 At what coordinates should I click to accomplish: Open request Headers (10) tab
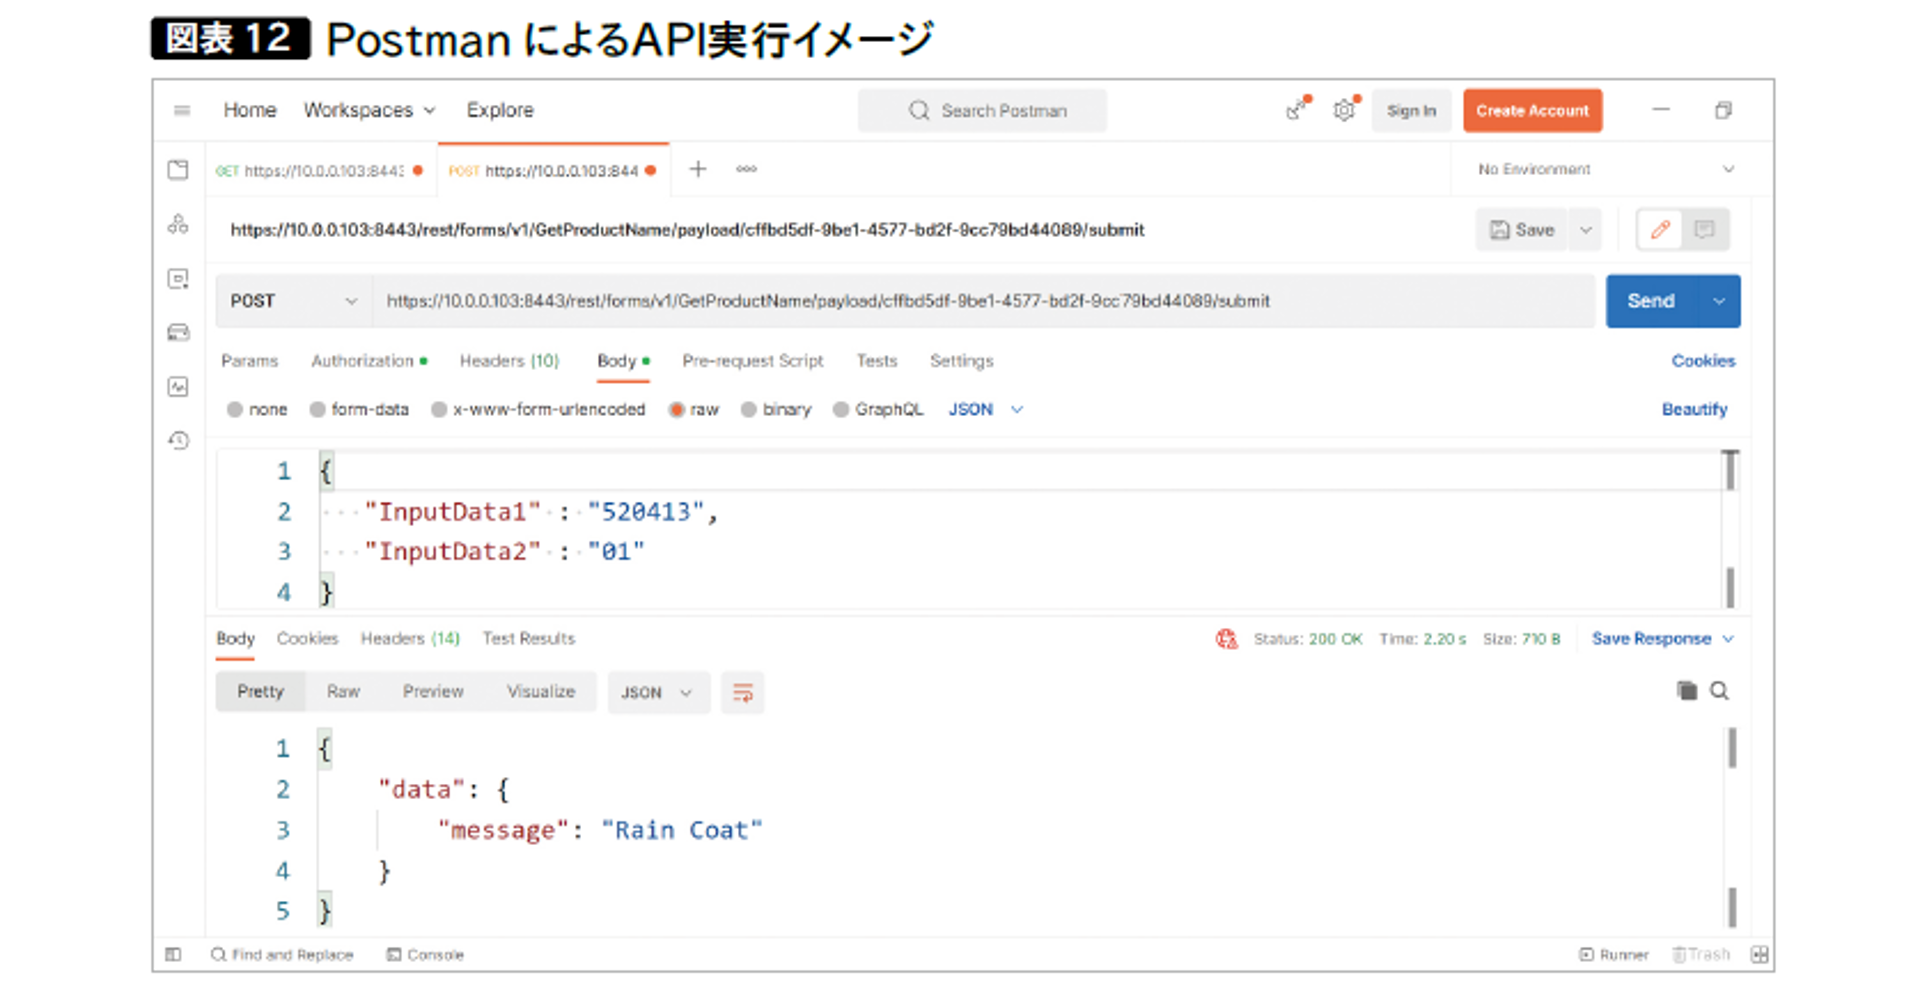[x=509, y=361]
